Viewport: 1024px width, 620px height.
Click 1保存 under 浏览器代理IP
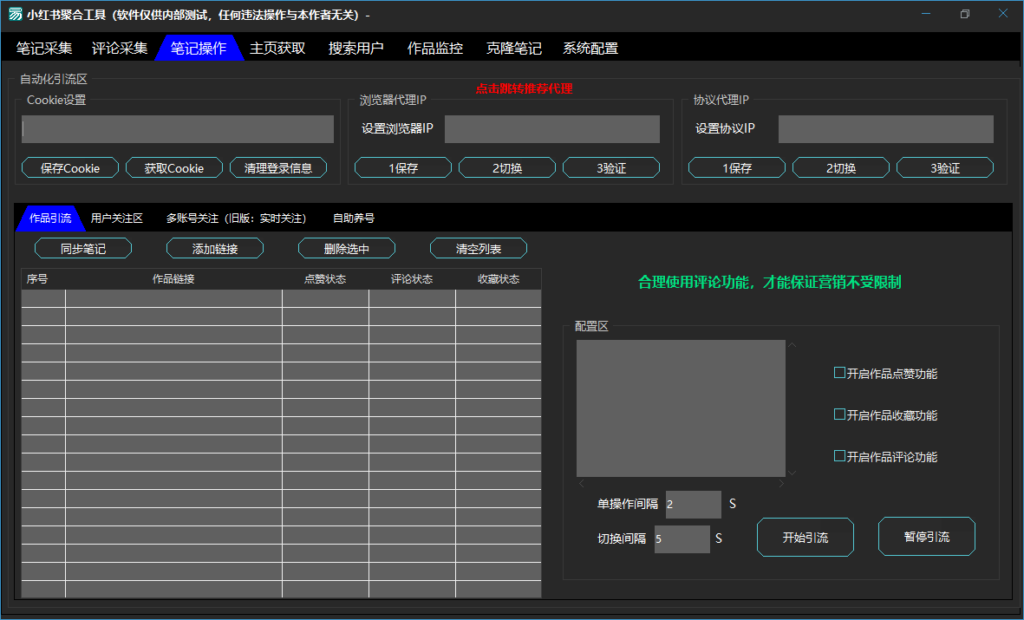click(x=403, y=168)
